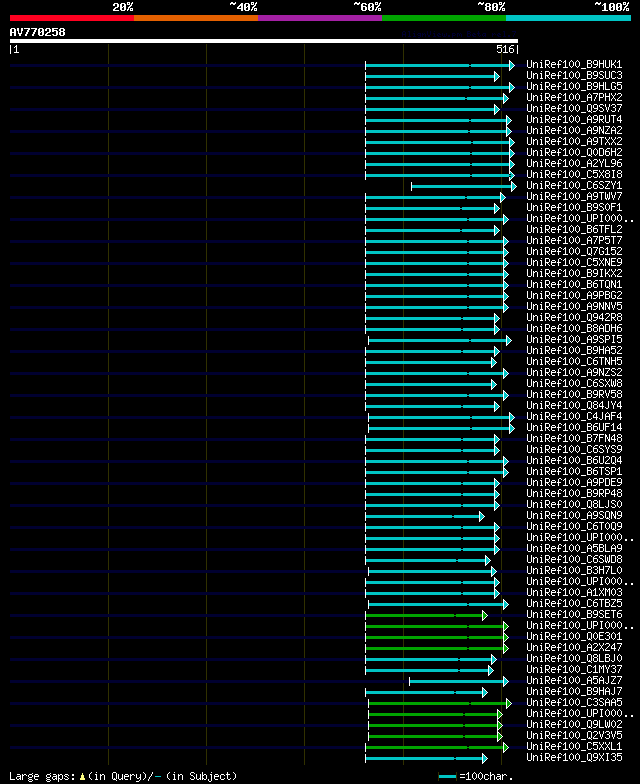Viewport: 640px width, 784px height.
Task: Open hit UniRef100_B9HLG5
Action: tap(574, 86)
